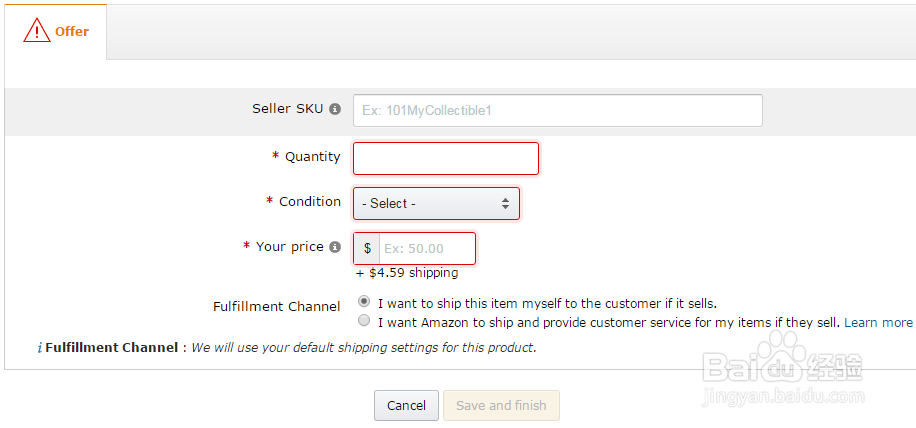Click into the Quantity input box
The width and height of the screenshot is (916, 428).
(x=446, y=158)
